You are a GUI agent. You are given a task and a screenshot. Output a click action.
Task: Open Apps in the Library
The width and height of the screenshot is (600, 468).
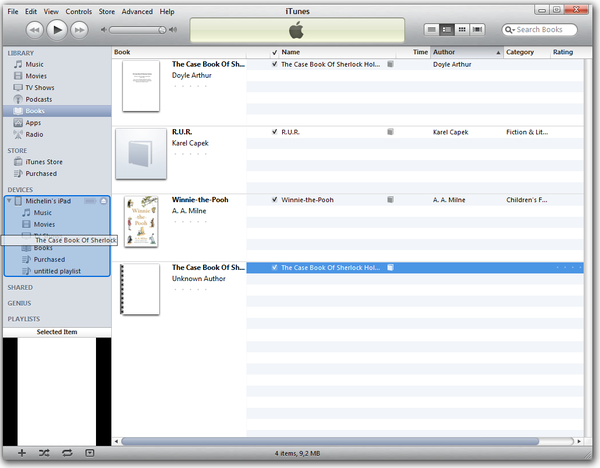click(33, 123)
